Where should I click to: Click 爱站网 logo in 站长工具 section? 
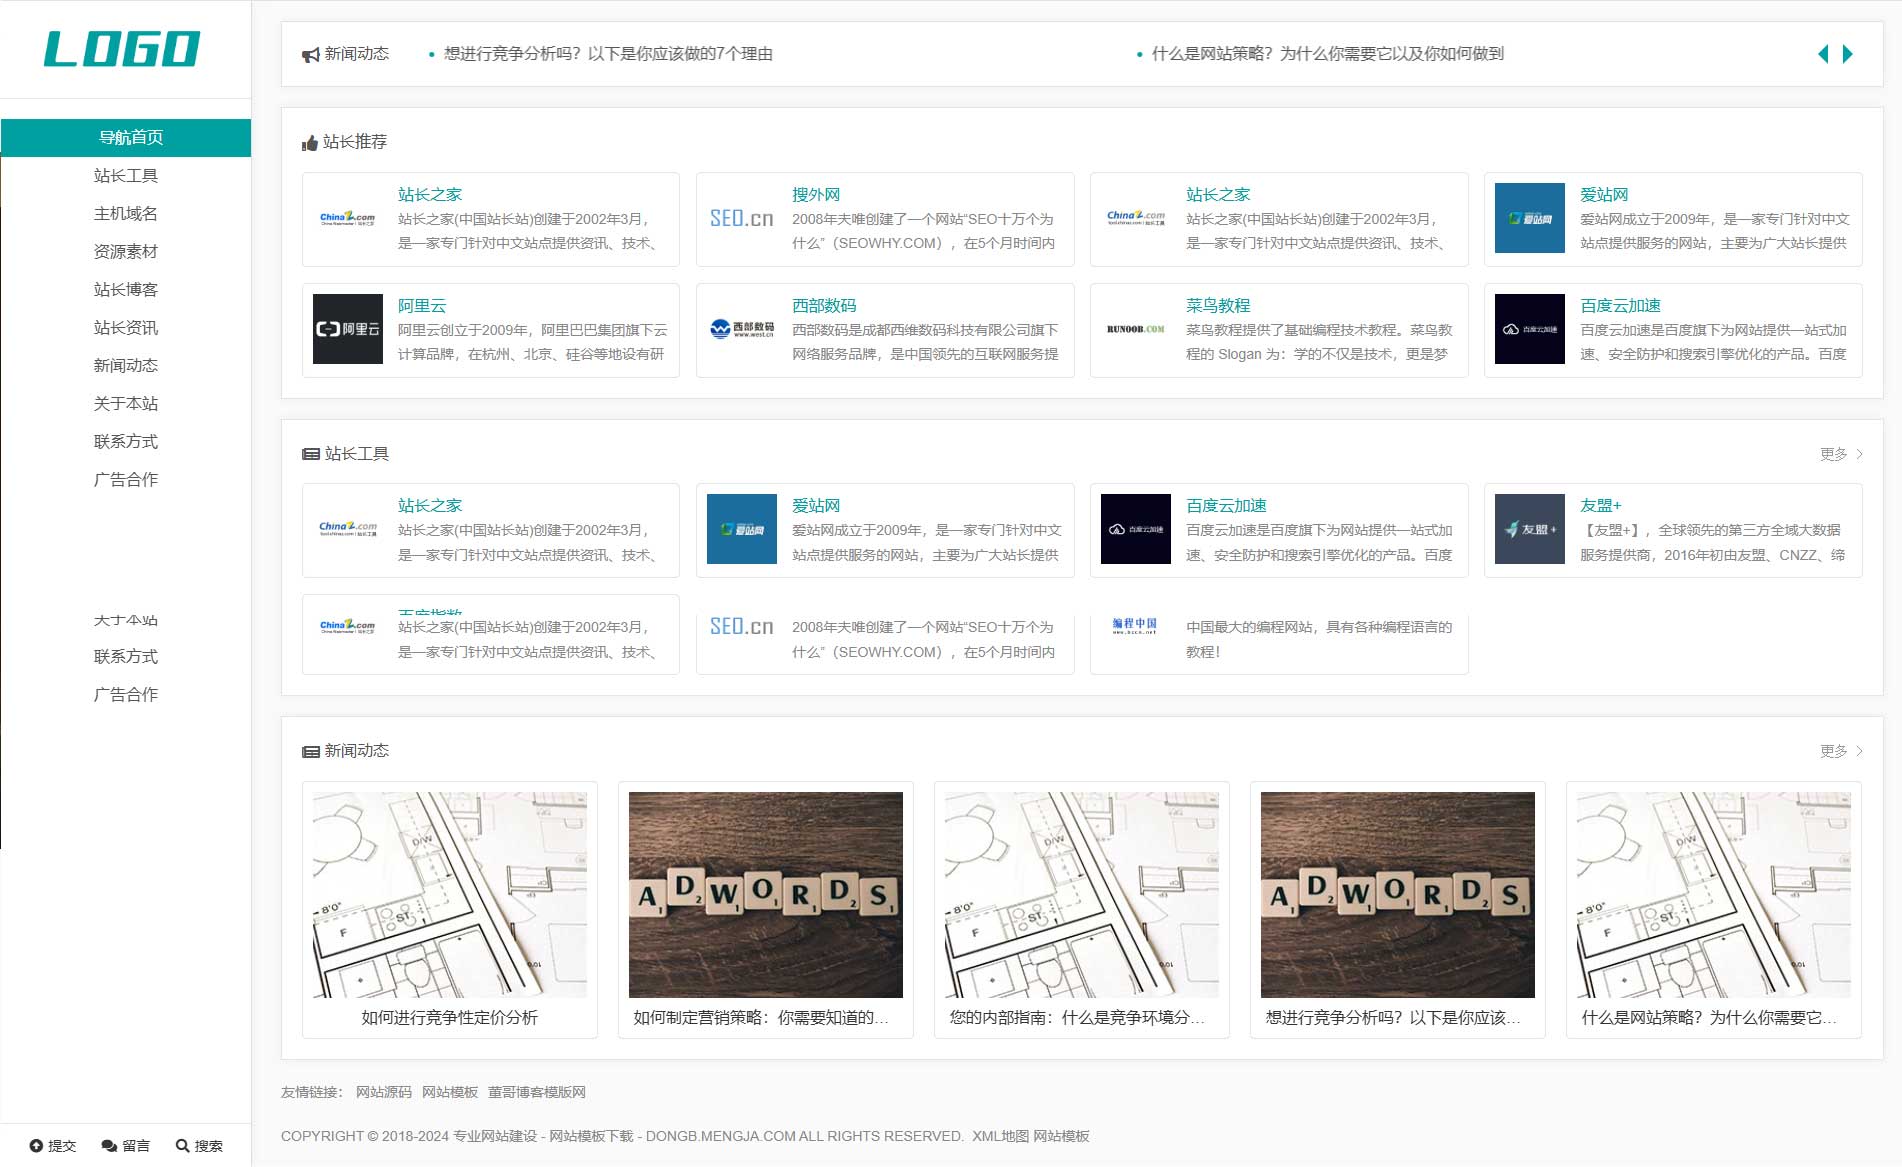742,529
